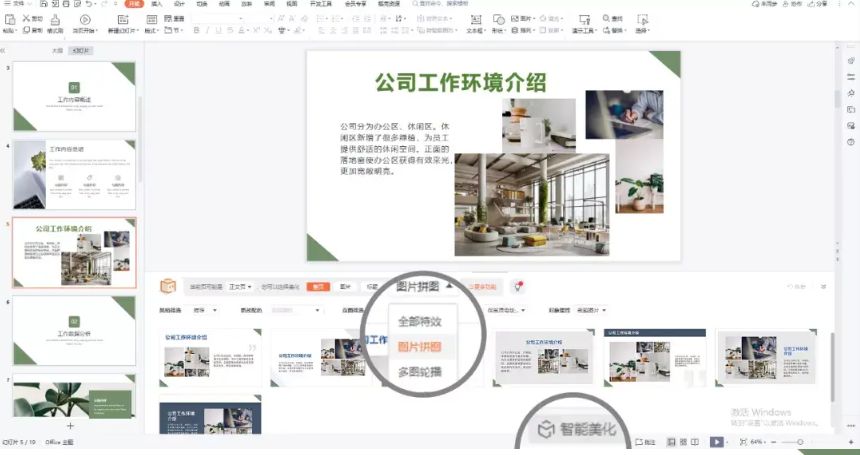Open the Arrange (排列) dropdown

point(523,31)
